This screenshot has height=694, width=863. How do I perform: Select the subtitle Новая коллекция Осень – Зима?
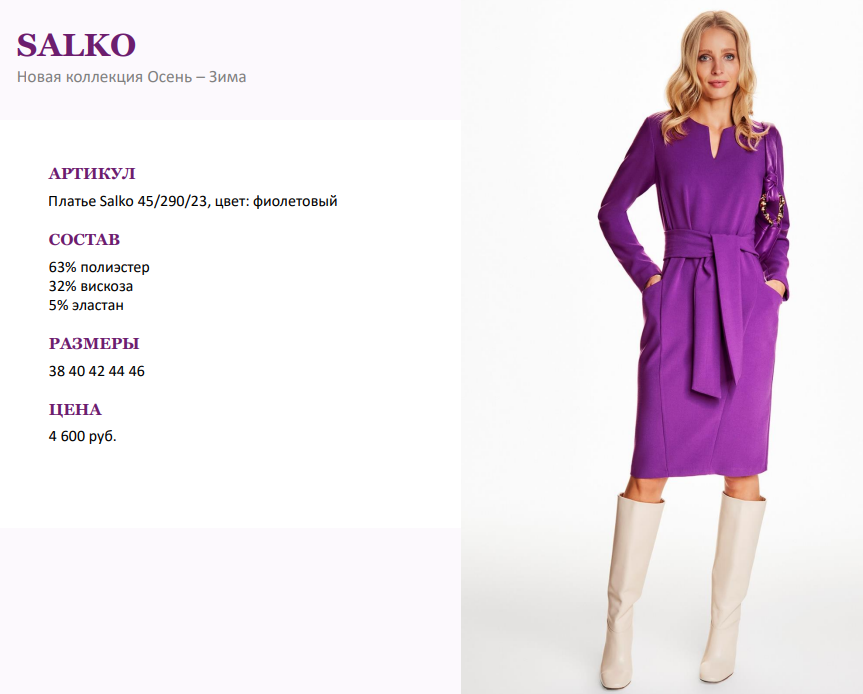132,76
